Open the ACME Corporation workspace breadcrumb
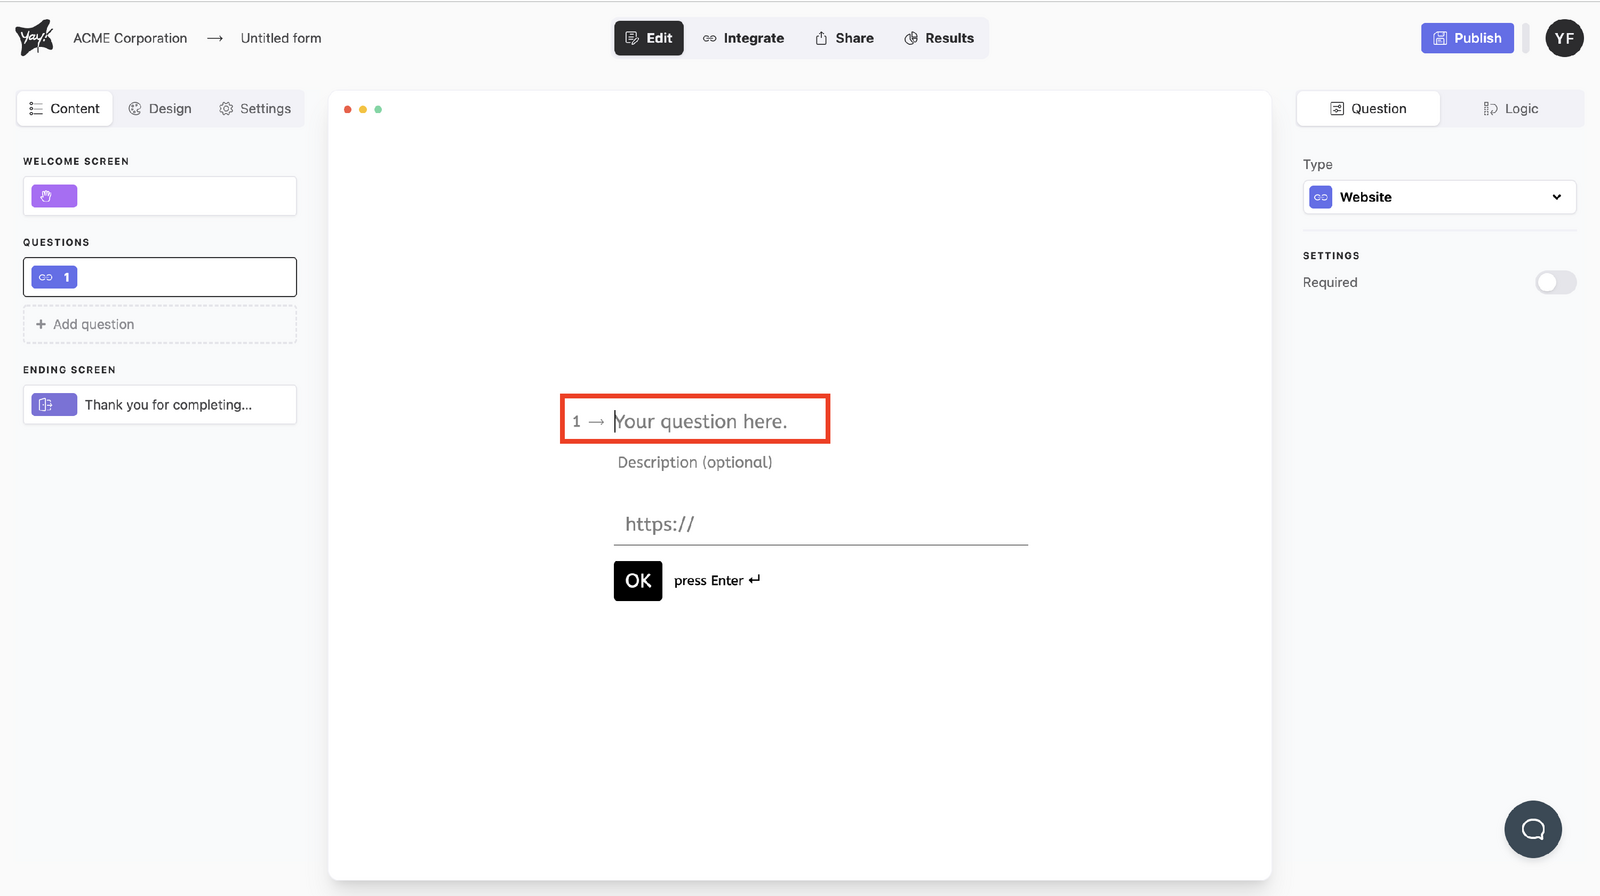Viewport: 1600px width, 896px height. coord(130,38)
